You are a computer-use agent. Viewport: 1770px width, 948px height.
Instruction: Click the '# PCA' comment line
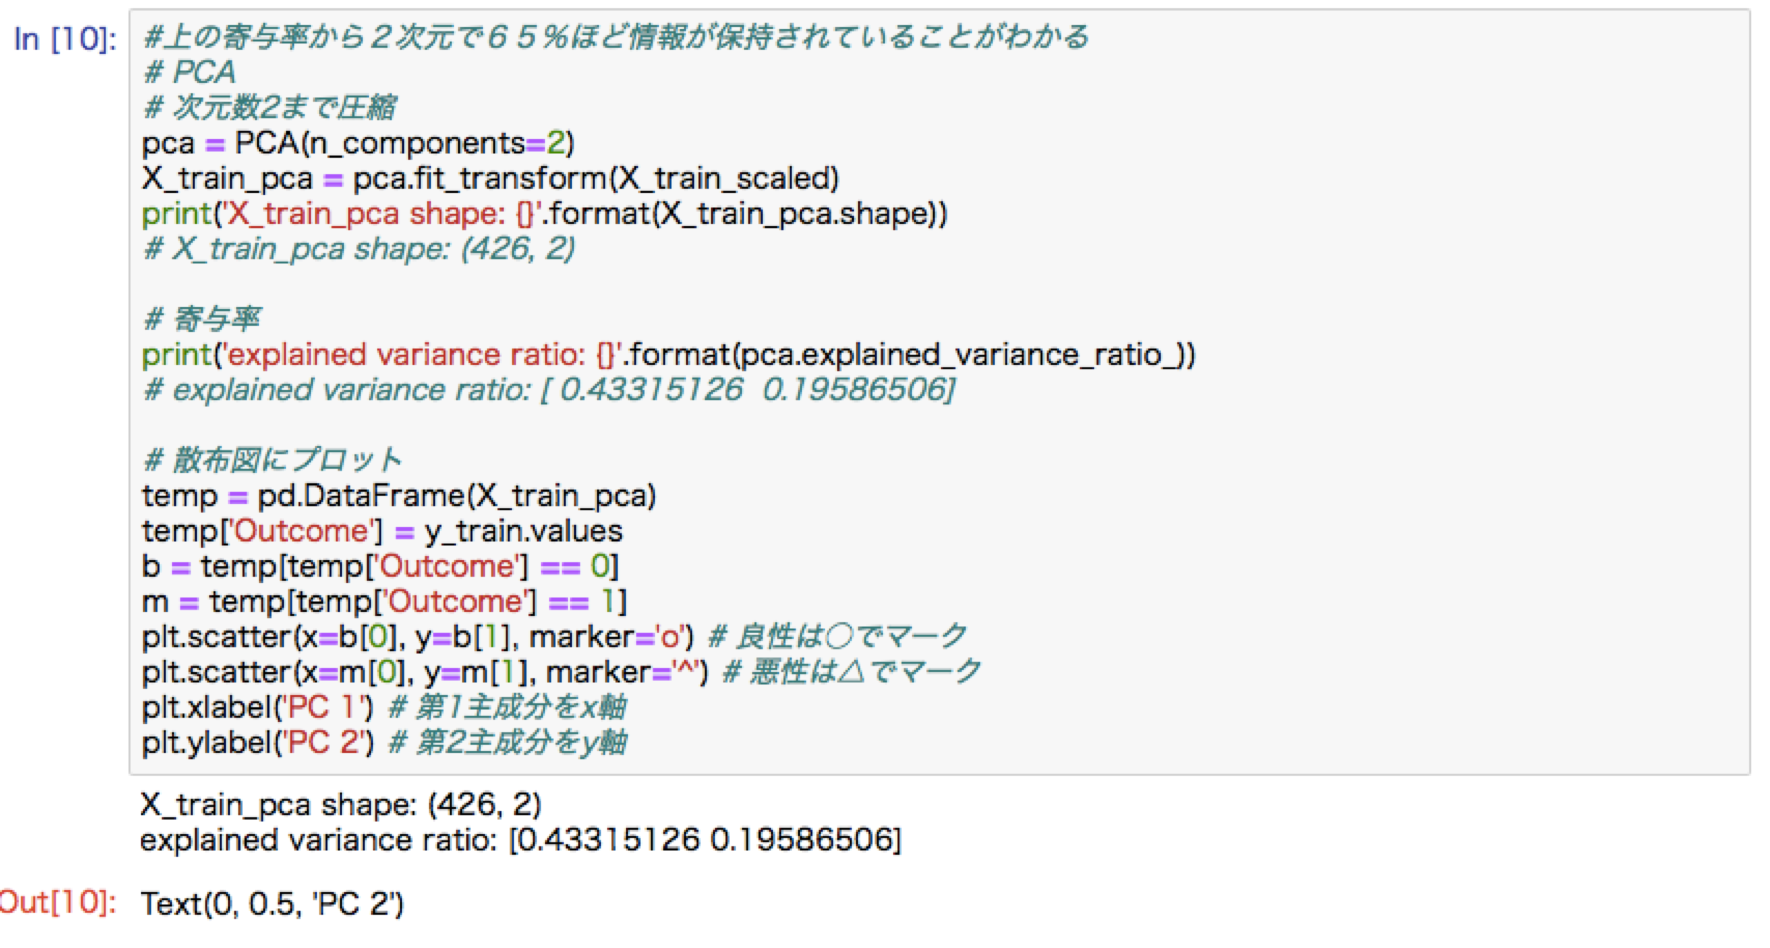point(190,72)
